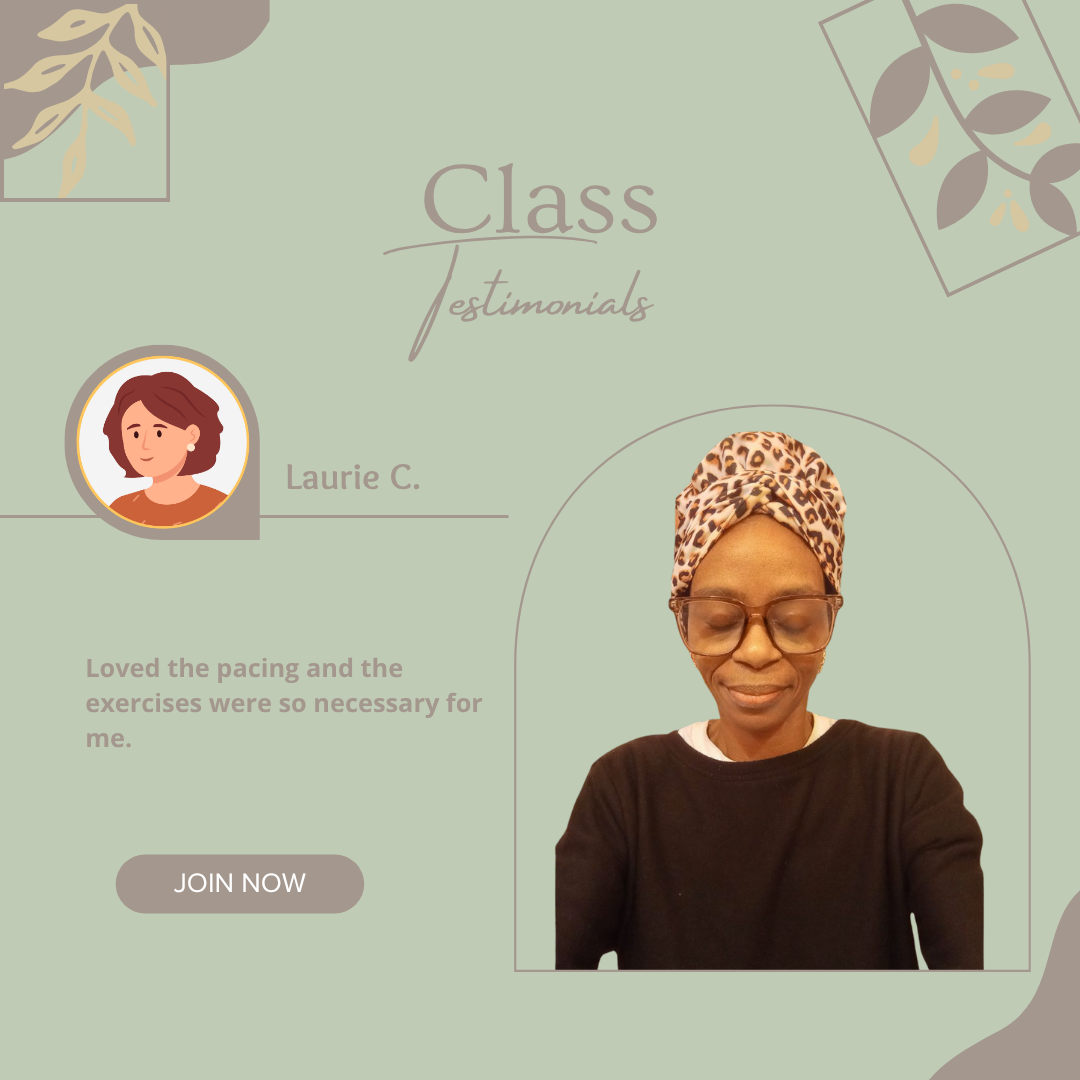Click the photo of woman in leopard headwrap
This screenshot has height=1080, width=1080.
[769, 700]
